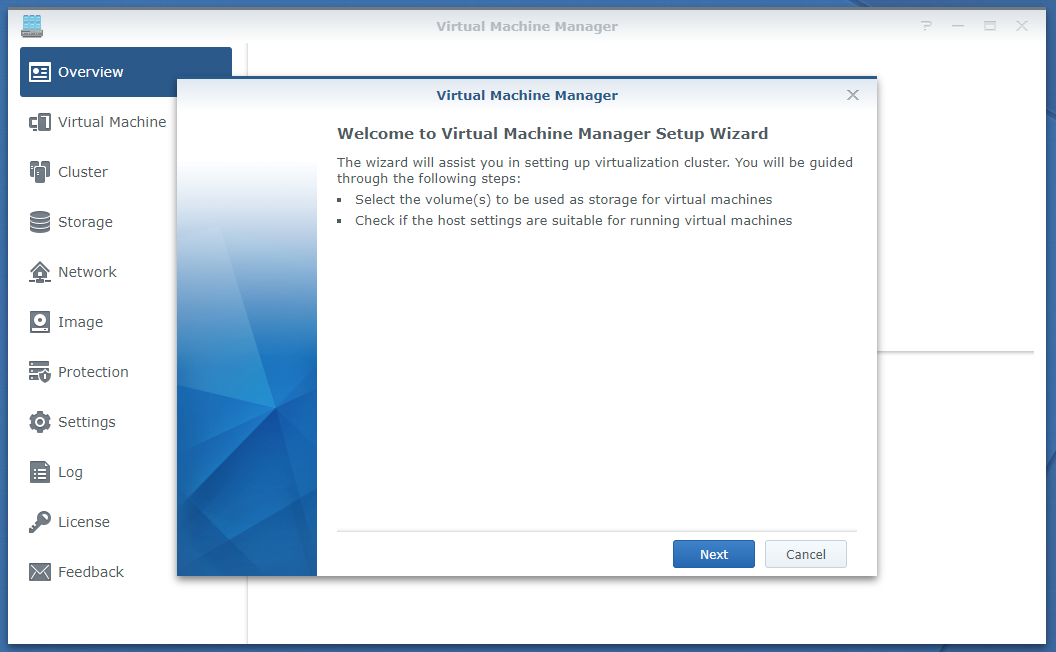This screenshot has height=652, width=1056.
Task: Open the Feedback page
Action: click(90, 572)
